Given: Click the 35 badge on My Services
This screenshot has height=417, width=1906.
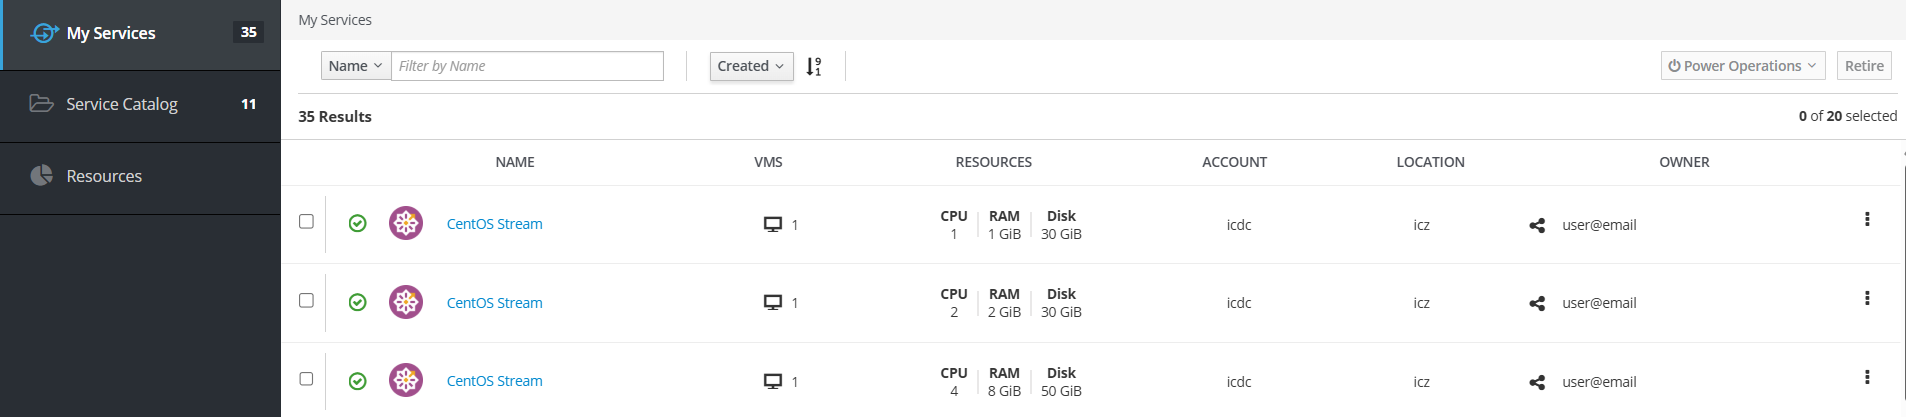Looking at the screenshot, I should 249,32.
